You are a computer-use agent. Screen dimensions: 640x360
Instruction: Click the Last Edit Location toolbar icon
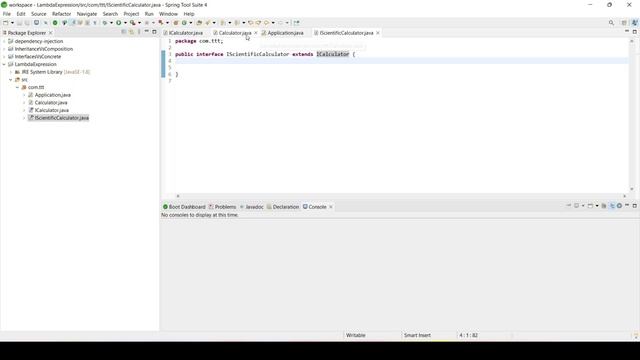(251, 23)
